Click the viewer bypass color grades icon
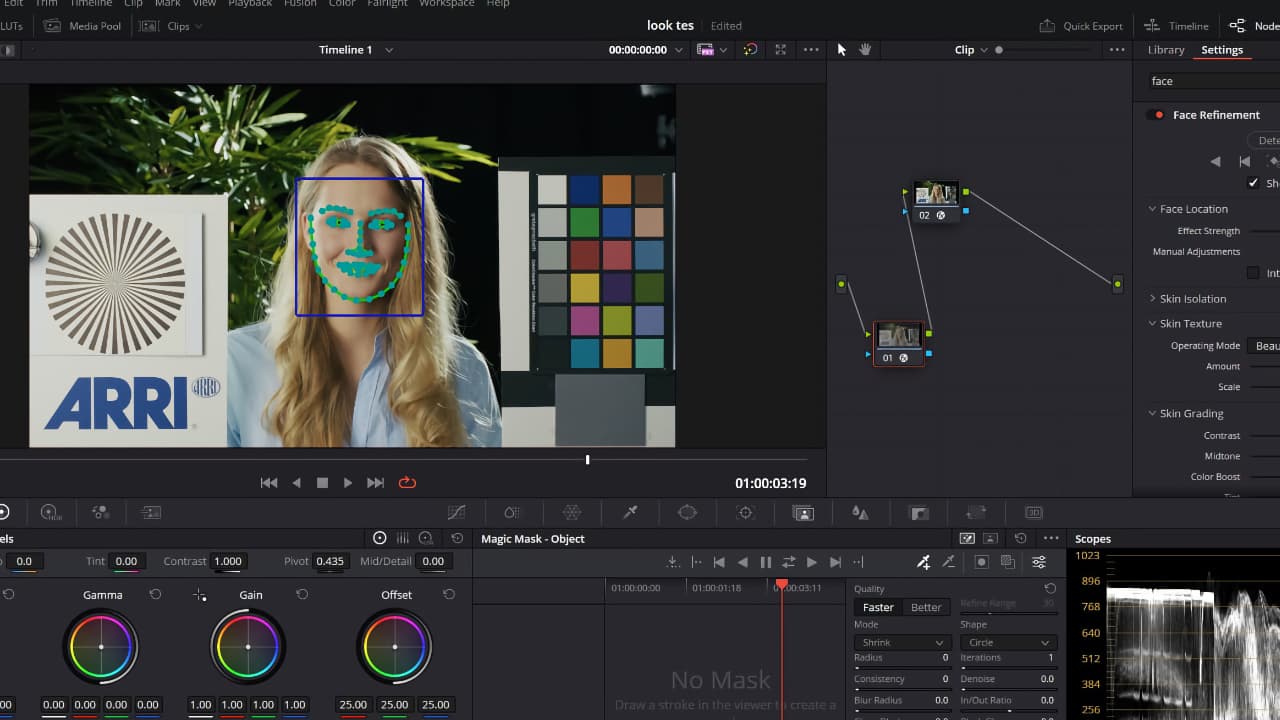Screen dimensions: 1280x720 point(750,50)
